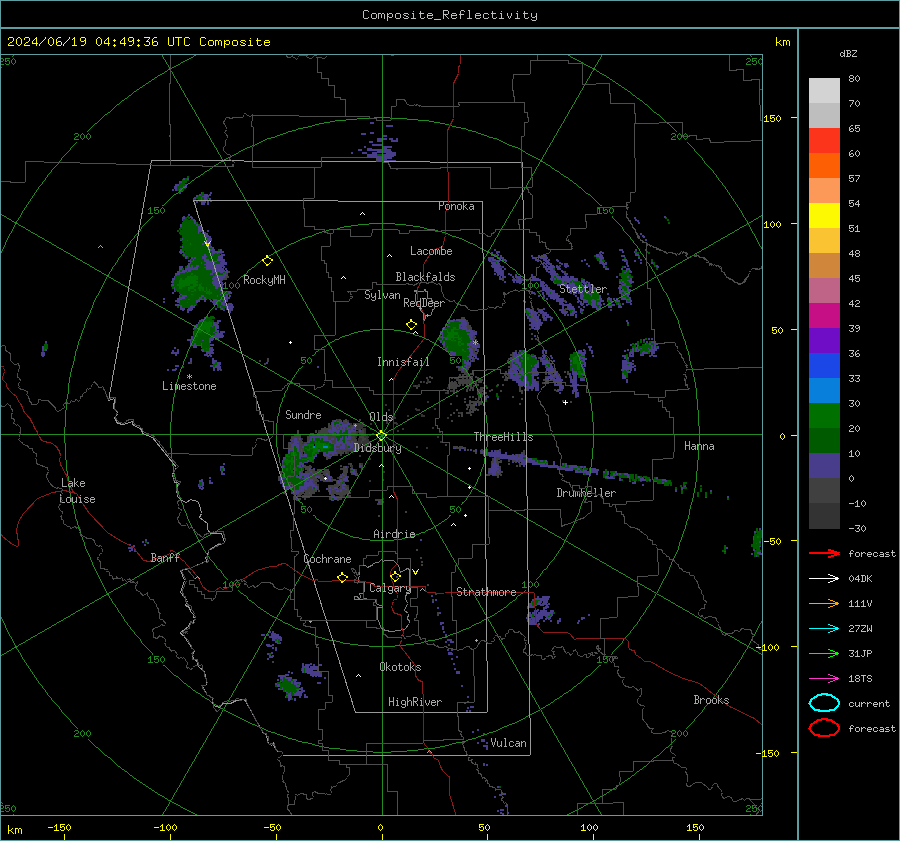Click the green echo cell northwest of RockyMH
The image size is (900, 841).
coord(197,265)
